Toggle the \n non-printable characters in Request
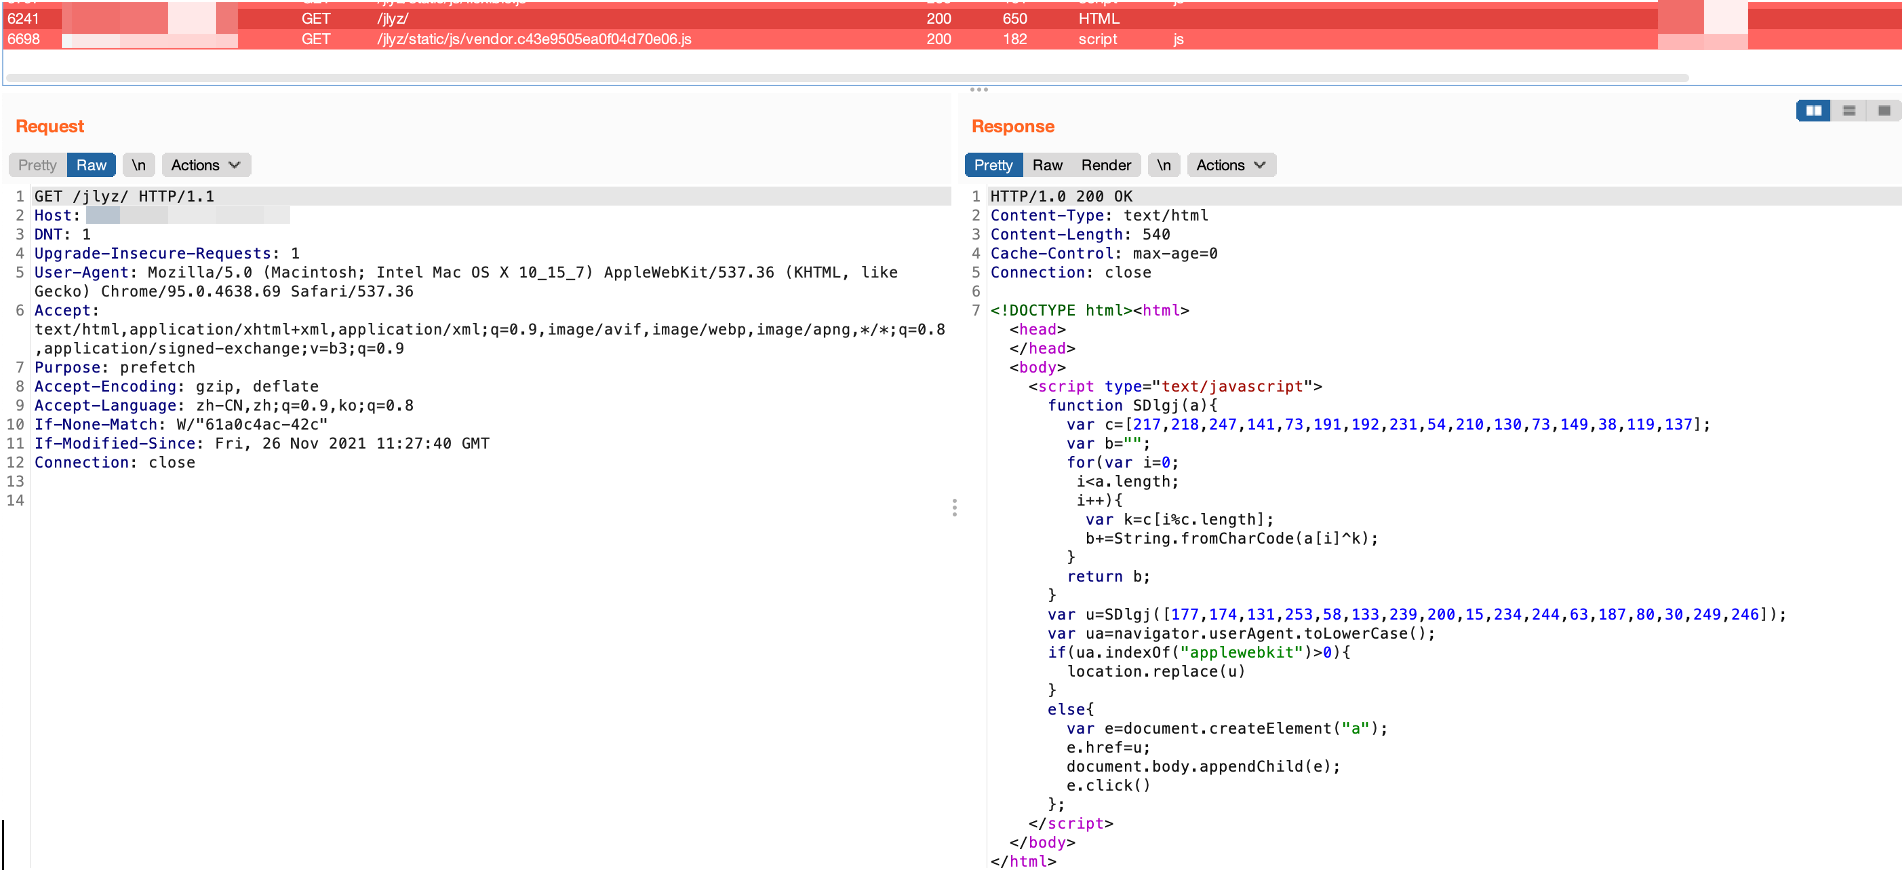Image resolution: width=1902 pixels, height=886 pixels. [x=139, y=165]
